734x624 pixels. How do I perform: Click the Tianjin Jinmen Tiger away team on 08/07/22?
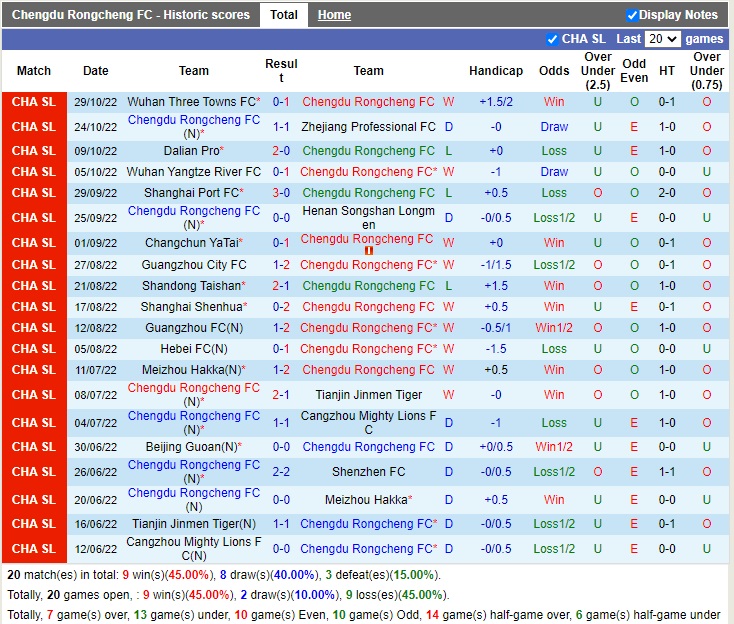pyautogui.click(x=368, y=395)
